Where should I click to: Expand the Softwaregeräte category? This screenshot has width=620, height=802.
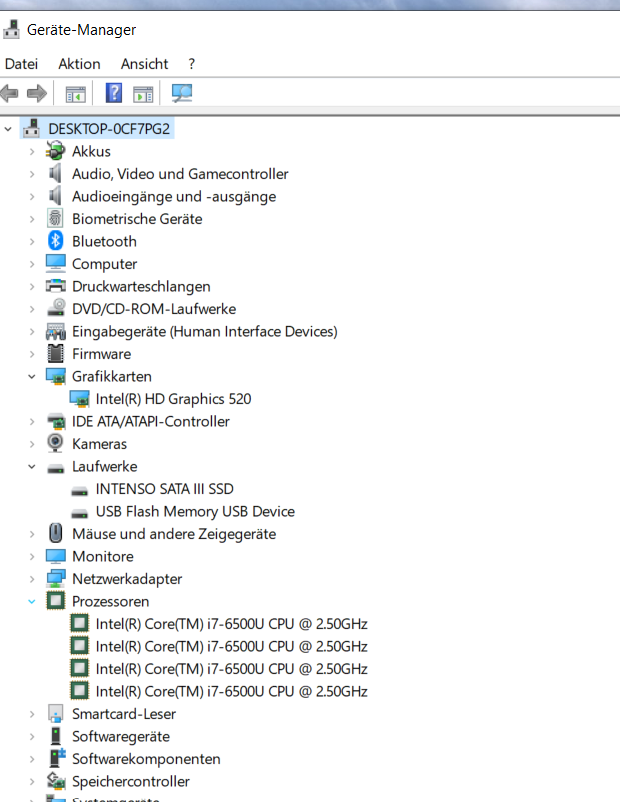point(32,737)
